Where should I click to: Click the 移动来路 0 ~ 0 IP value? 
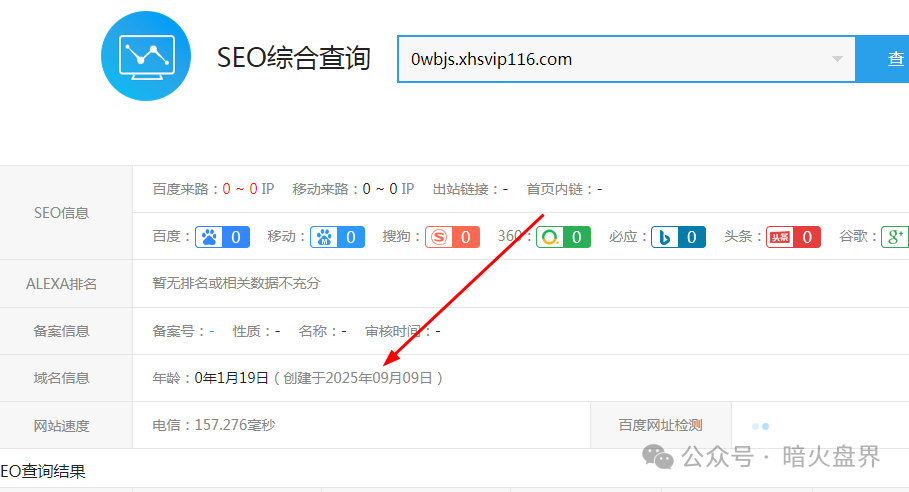coord(388,189)
